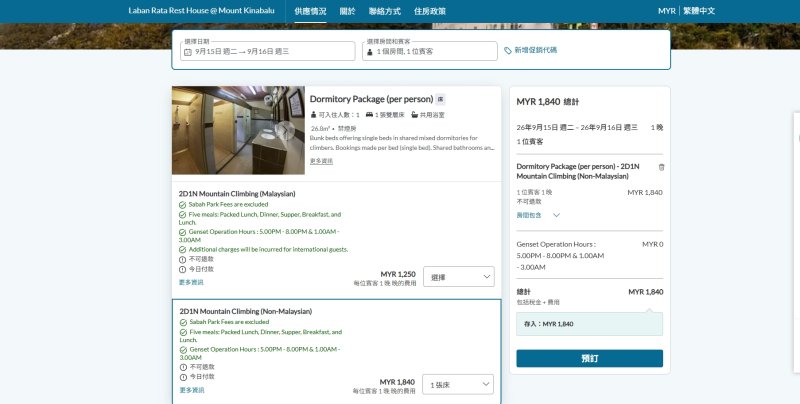The height and width of the screenshot is (404, 800).
Task: Switch to the 供應情況 tab
Action: coord(310,10)
